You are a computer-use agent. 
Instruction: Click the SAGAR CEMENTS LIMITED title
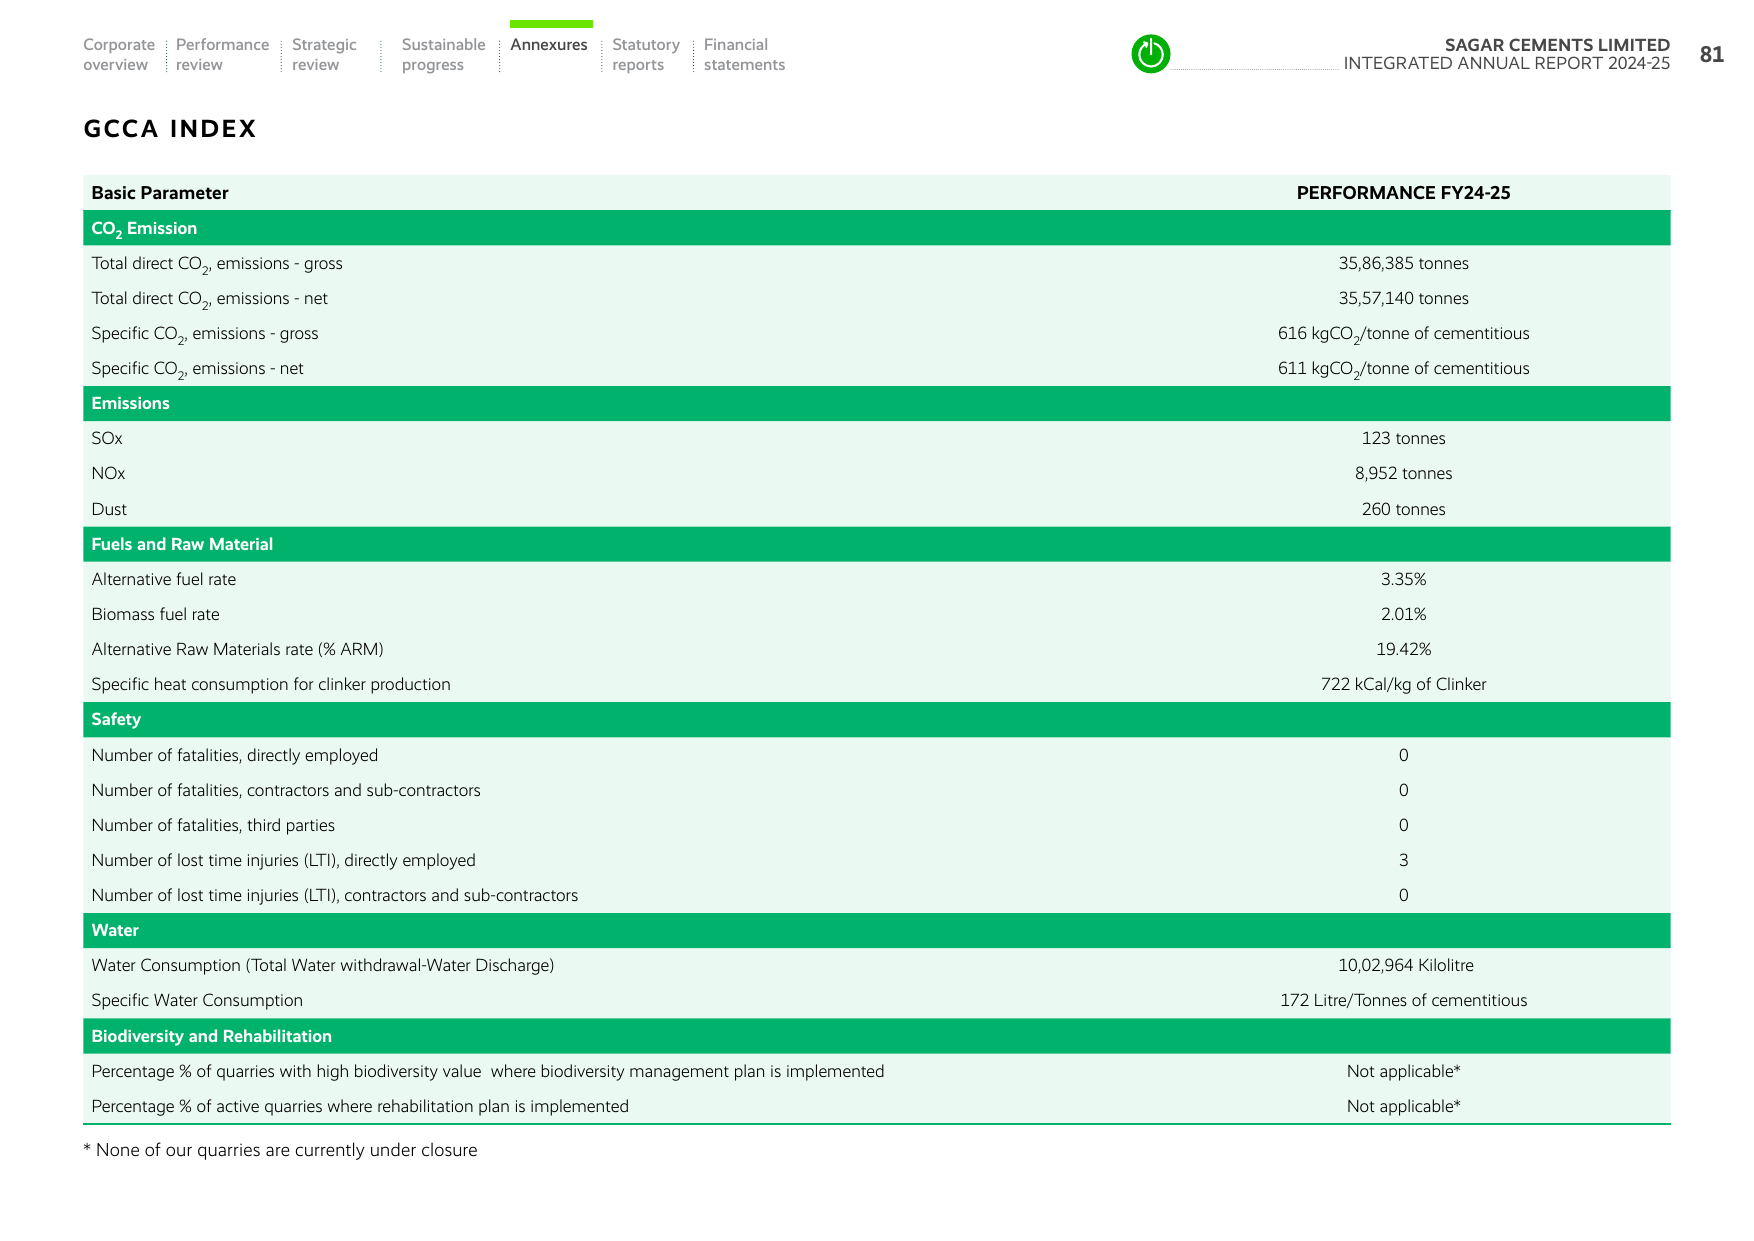[1557, 45]
